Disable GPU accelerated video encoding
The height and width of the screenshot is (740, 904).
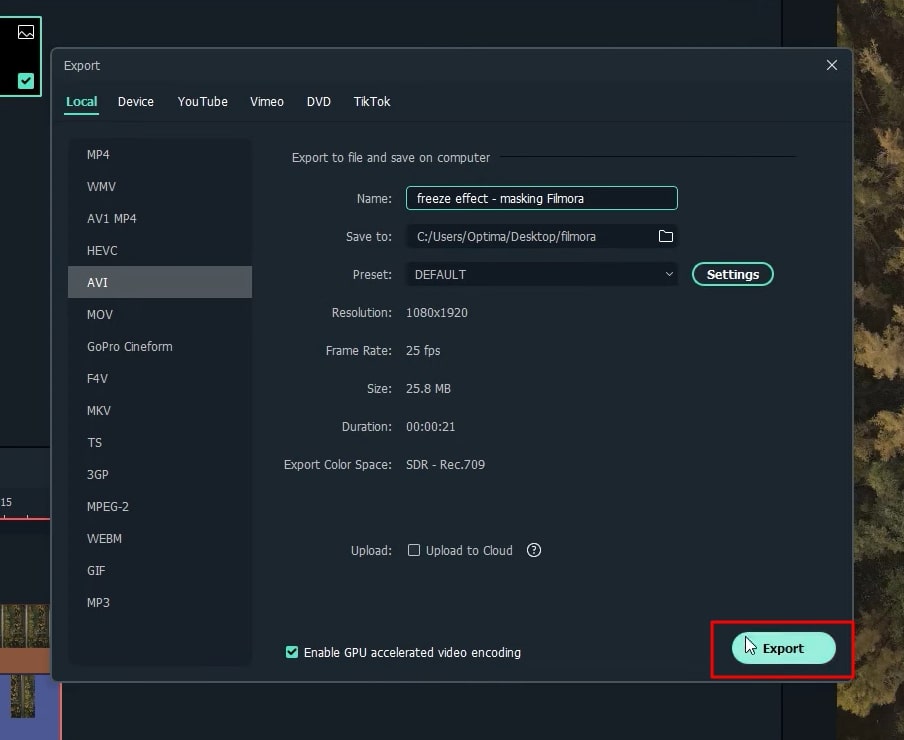pos(292,652)
